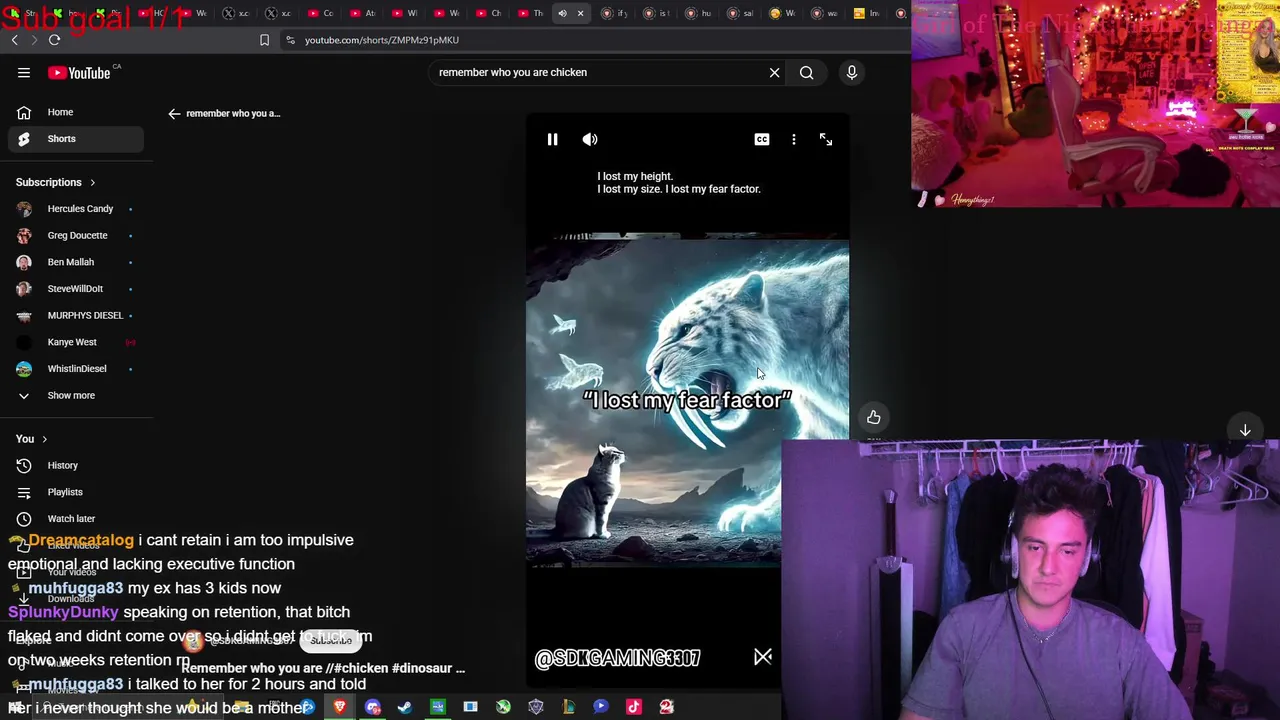Mute the active tab via speaker icon

[562, 13]
